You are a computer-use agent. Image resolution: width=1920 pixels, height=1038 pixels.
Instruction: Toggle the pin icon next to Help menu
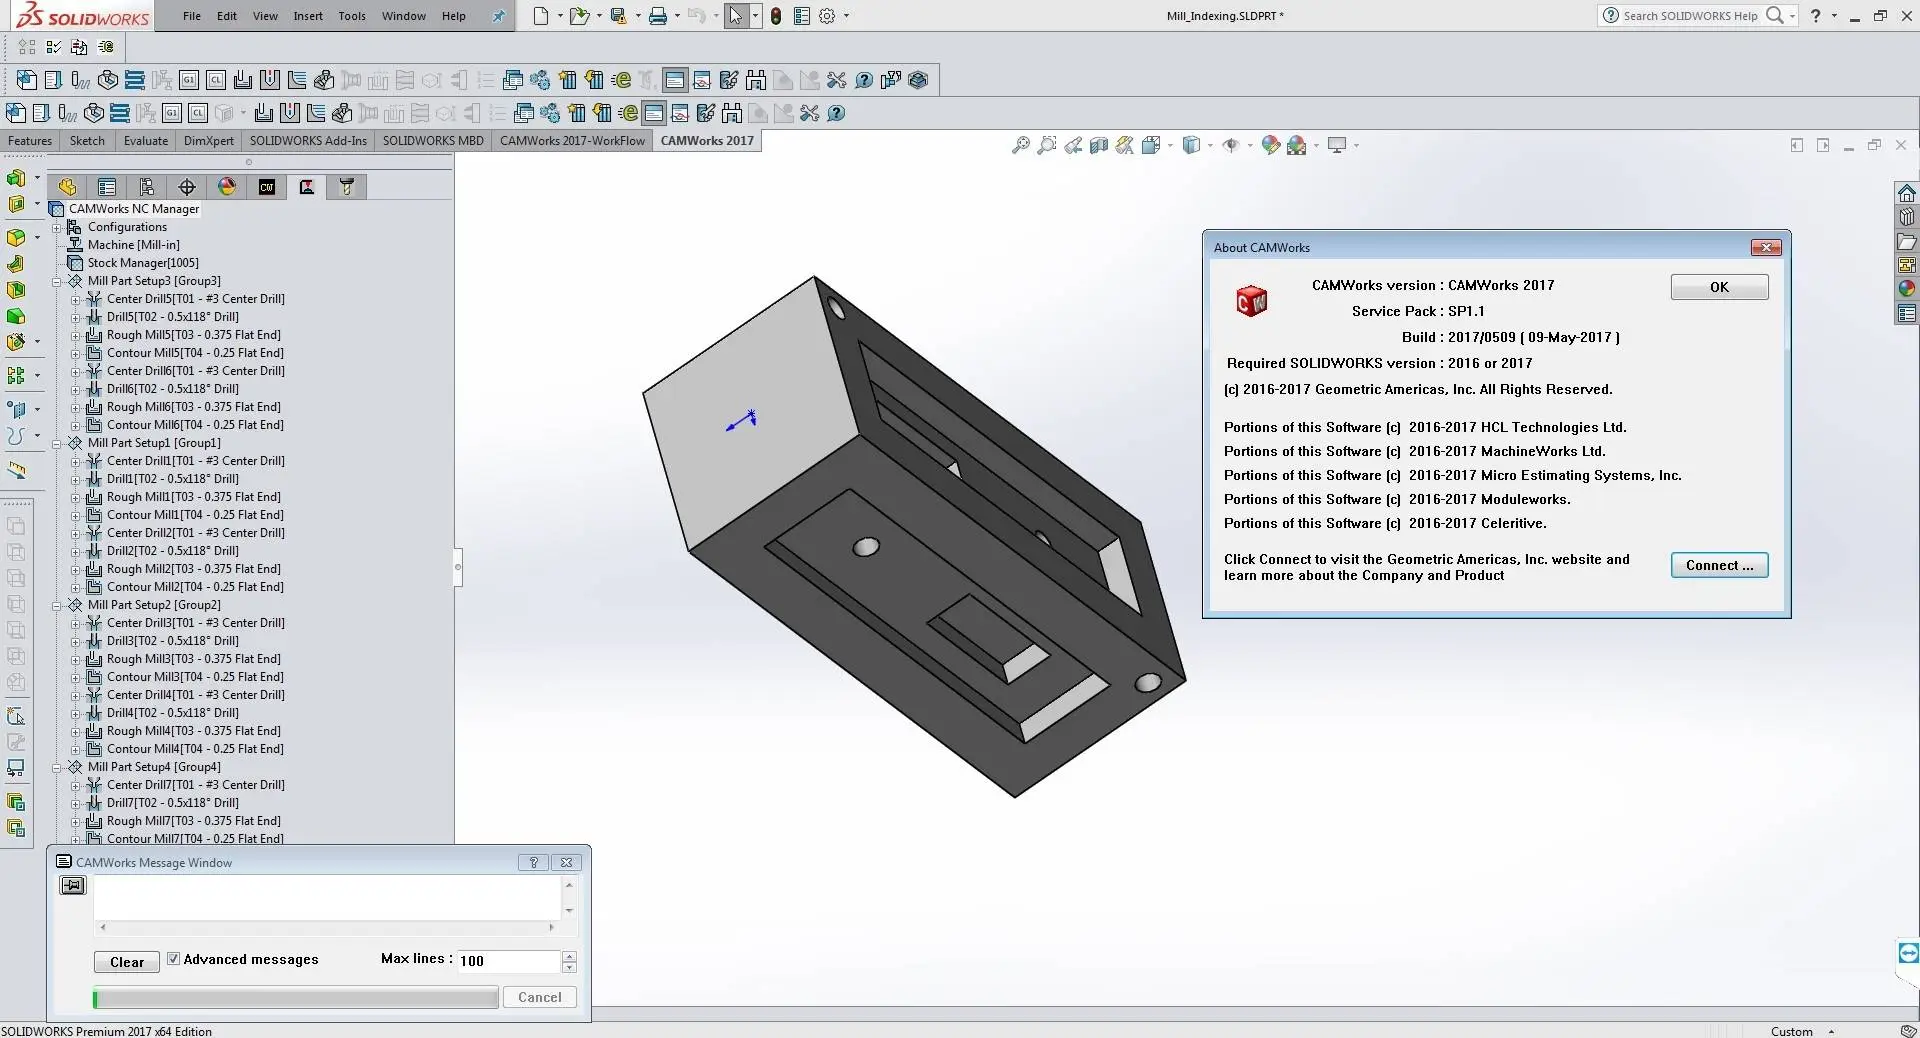[498, 16]
